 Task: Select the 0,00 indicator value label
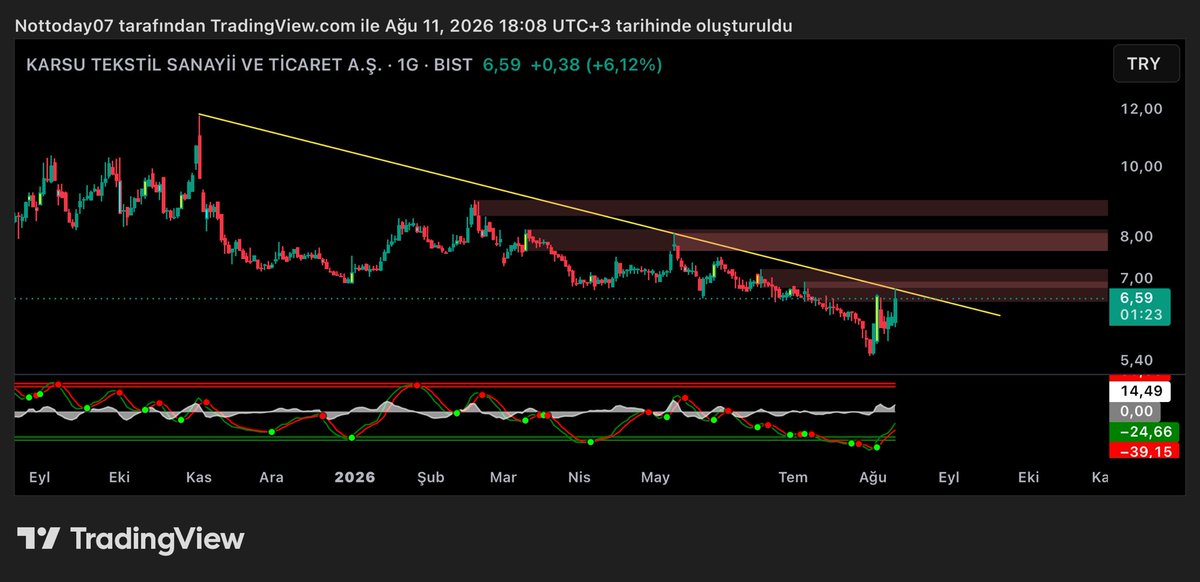point(1137,411)
